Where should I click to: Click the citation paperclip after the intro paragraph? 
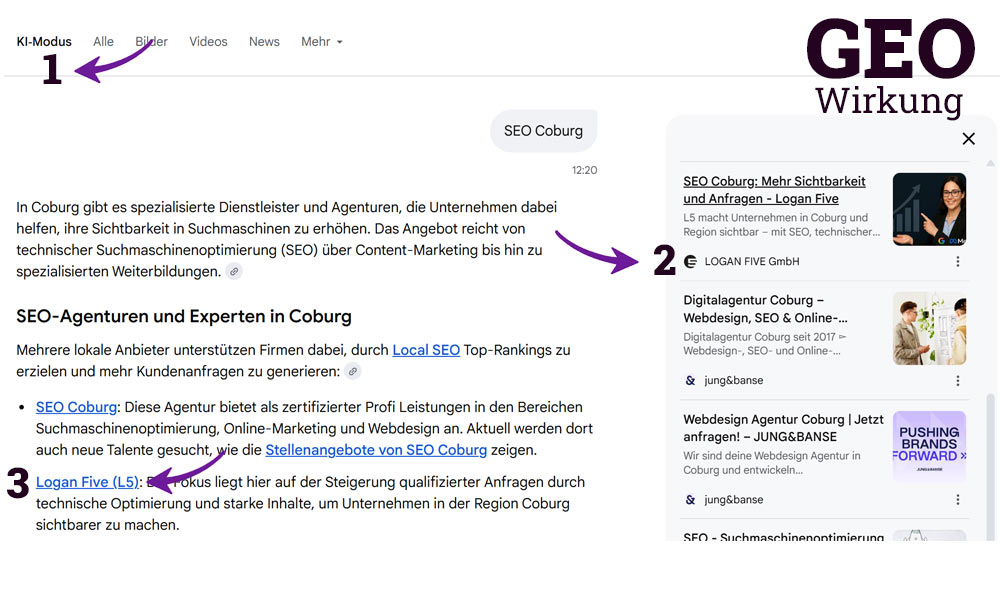tap(234, 271)
